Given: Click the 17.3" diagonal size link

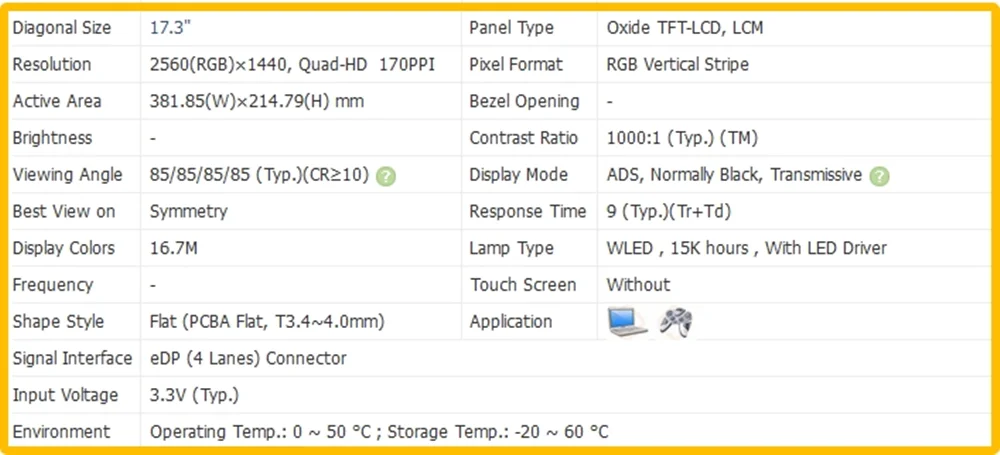Looking at the screenshot, I should [x=165, y=27].
